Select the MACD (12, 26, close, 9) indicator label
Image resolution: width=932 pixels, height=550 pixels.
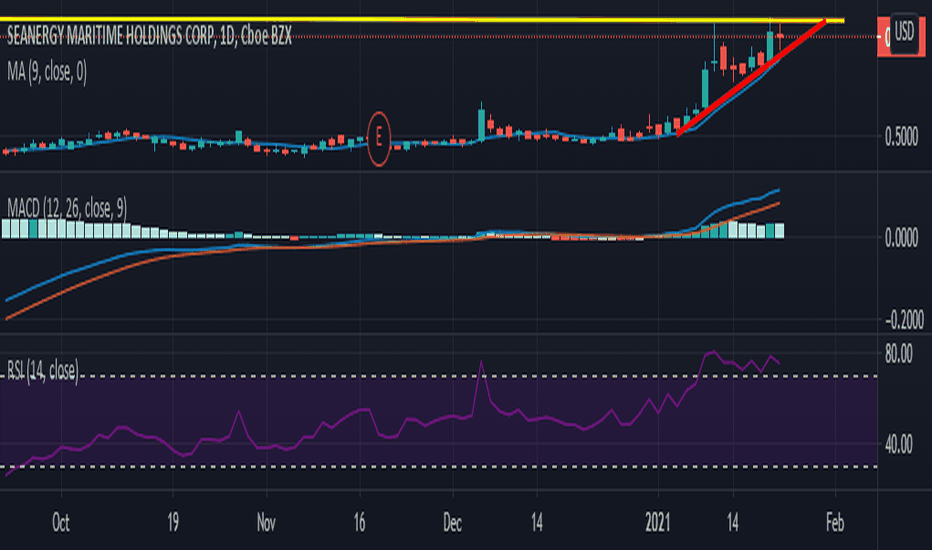point(67,208)
